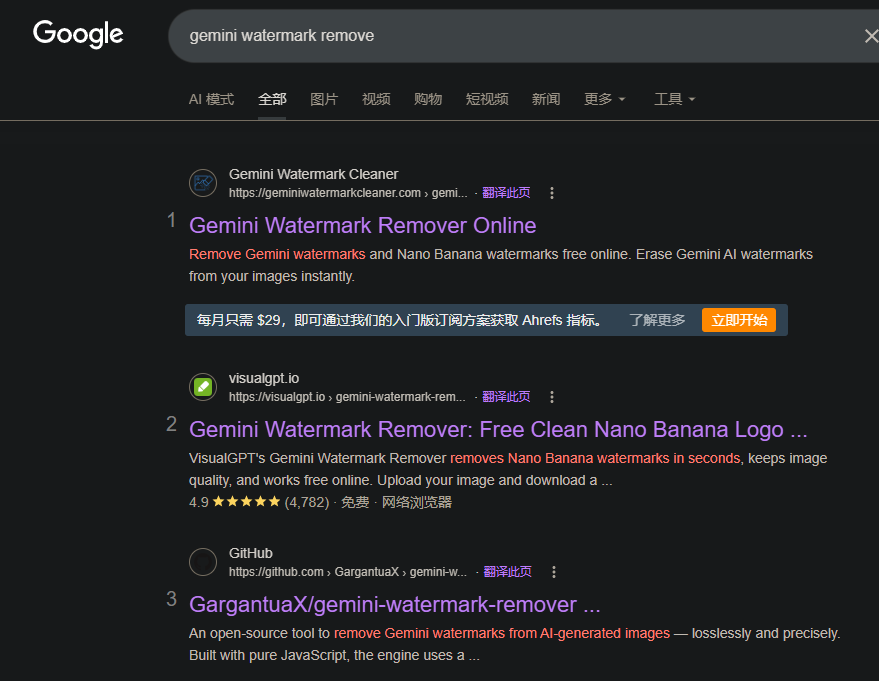Click 翻译此页 for GitHub result

coord(507,572)
